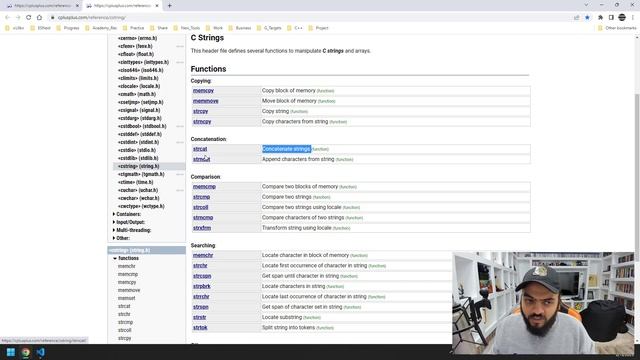This screenshot has height=360, width=640.
Task: Open the browser side panel icon
Action: pyautogui.click(x=611, y=18)
